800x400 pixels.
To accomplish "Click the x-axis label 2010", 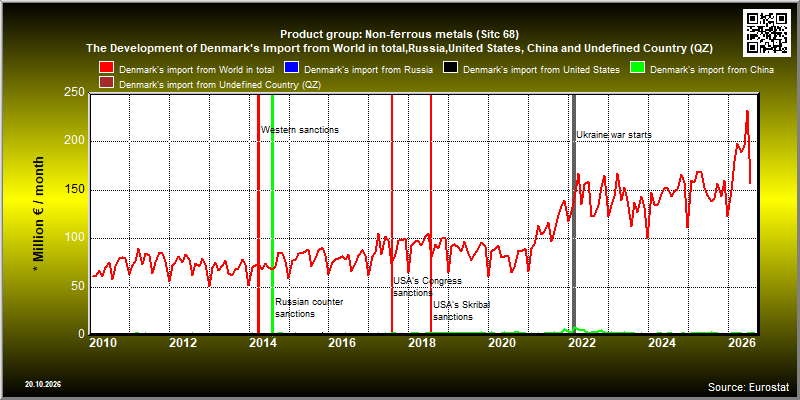I will click(104, 342).
